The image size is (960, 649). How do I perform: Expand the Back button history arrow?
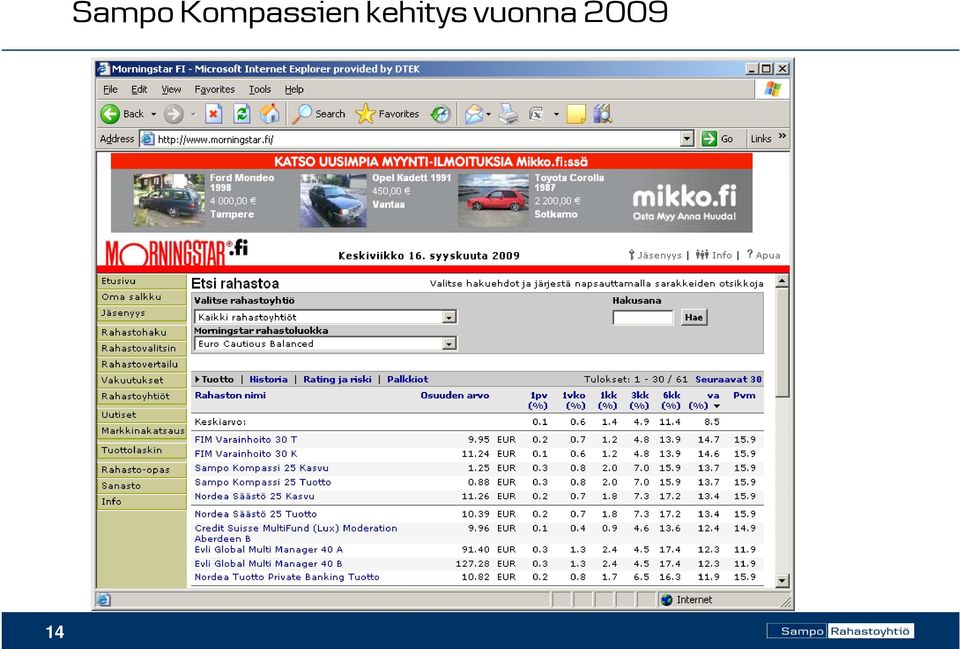(153, 114)
